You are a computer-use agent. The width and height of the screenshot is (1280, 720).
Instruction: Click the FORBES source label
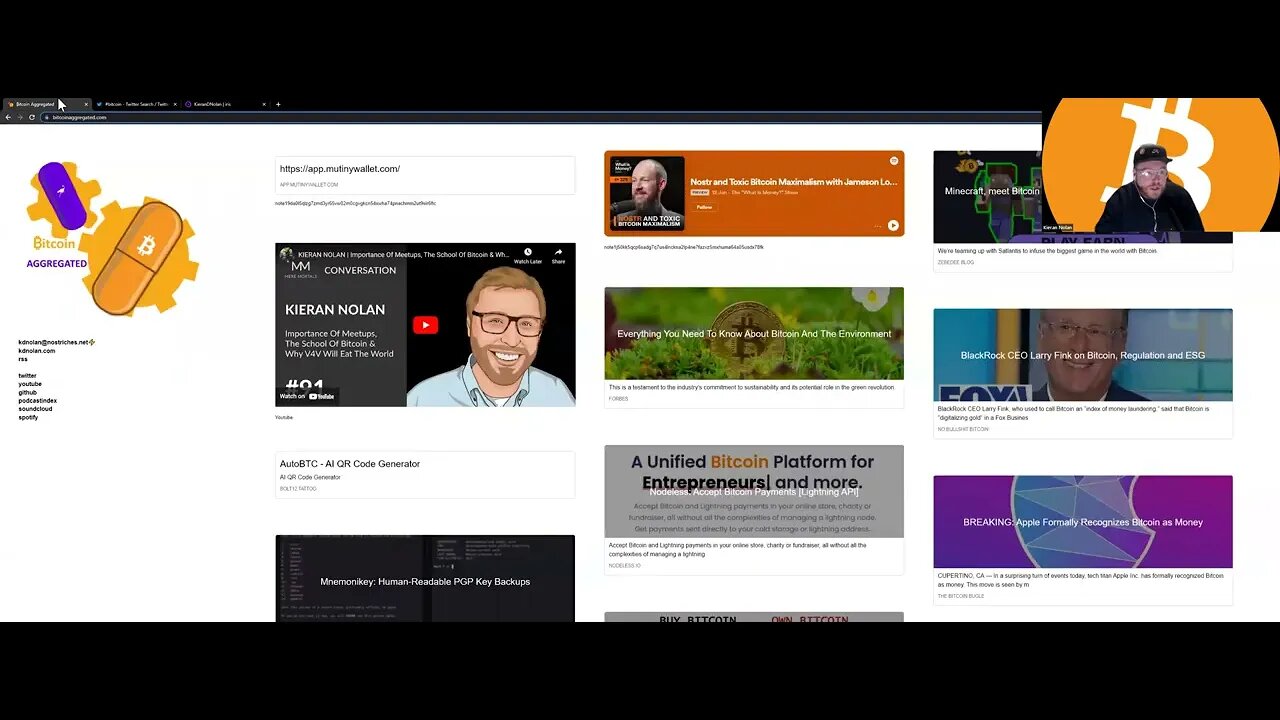(618, 399)
